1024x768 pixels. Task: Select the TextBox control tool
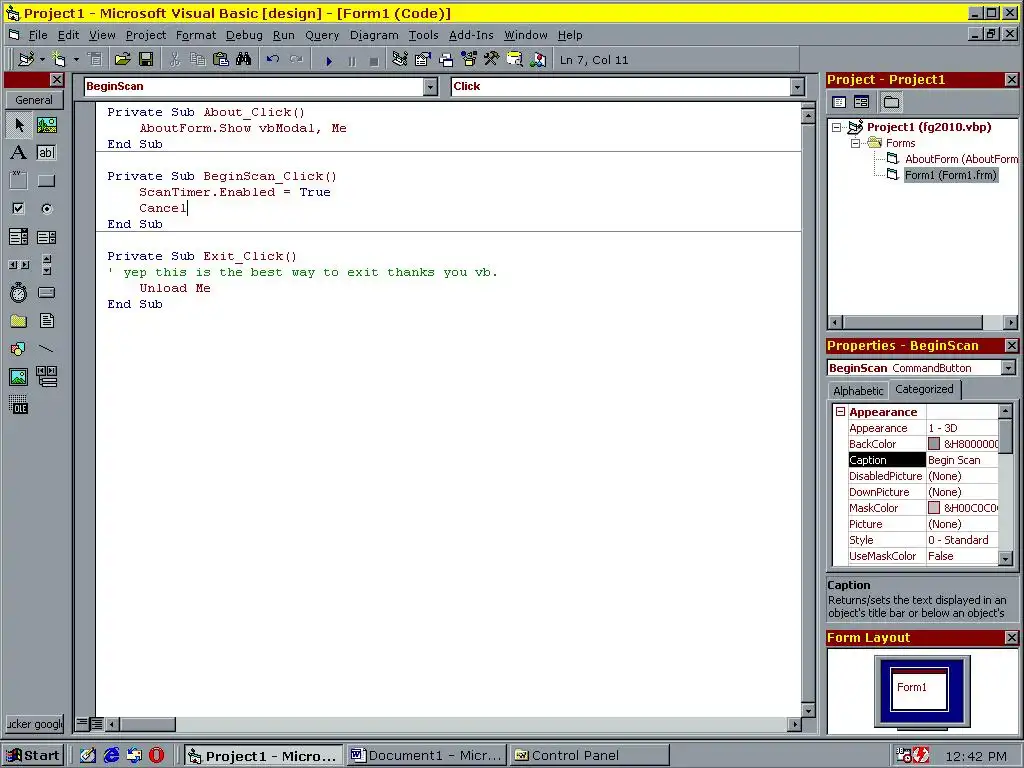pos(46,153)
